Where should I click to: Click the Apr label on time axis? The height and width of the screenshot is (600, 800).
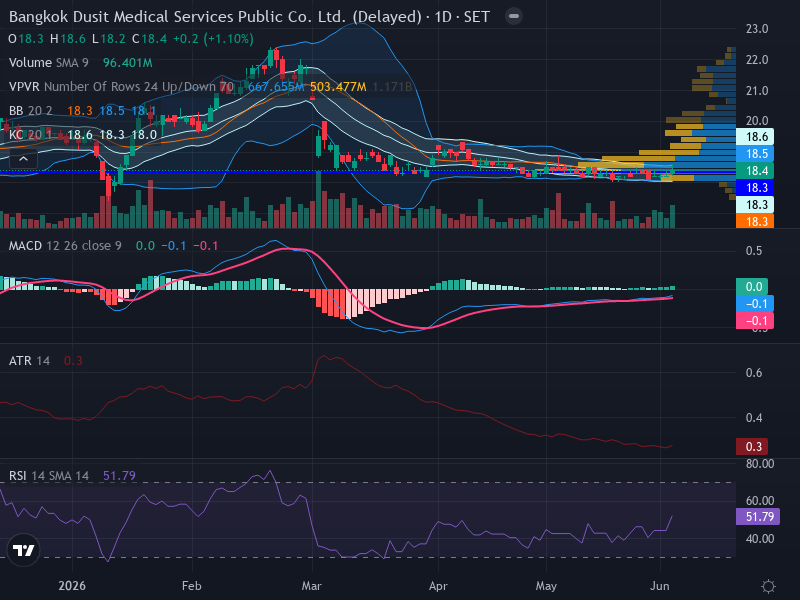(x=438, y=586)
